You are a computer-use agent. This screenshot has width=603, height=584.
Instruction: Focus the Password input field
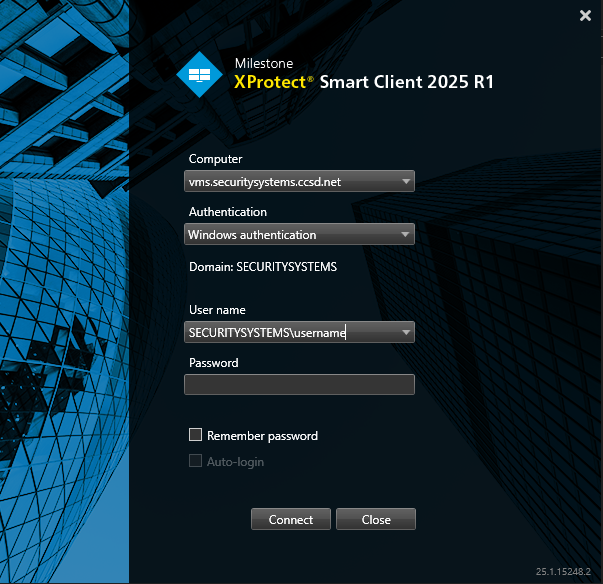pos(299,384)
